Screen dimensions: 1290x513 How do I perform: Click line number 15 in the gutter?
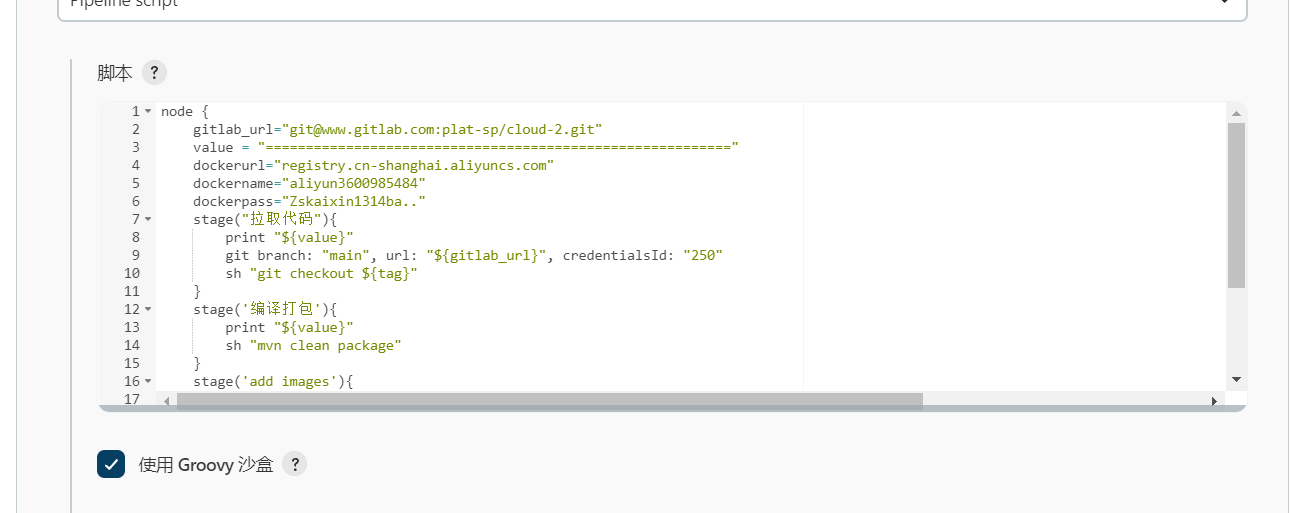click(132, 363)
